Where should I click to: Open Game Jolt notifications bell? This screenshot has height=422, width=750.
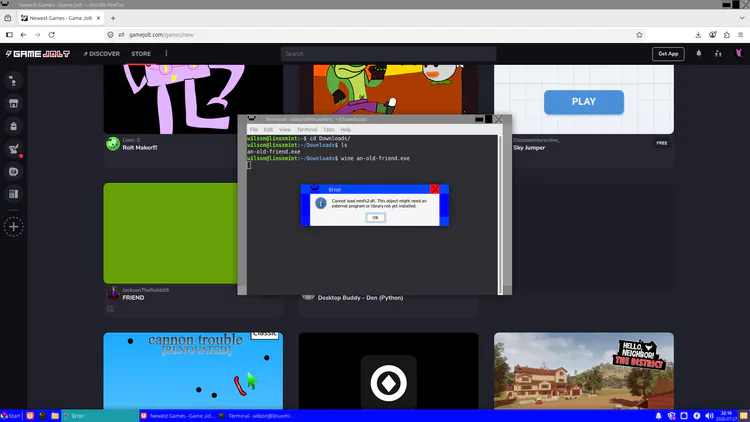699,54
